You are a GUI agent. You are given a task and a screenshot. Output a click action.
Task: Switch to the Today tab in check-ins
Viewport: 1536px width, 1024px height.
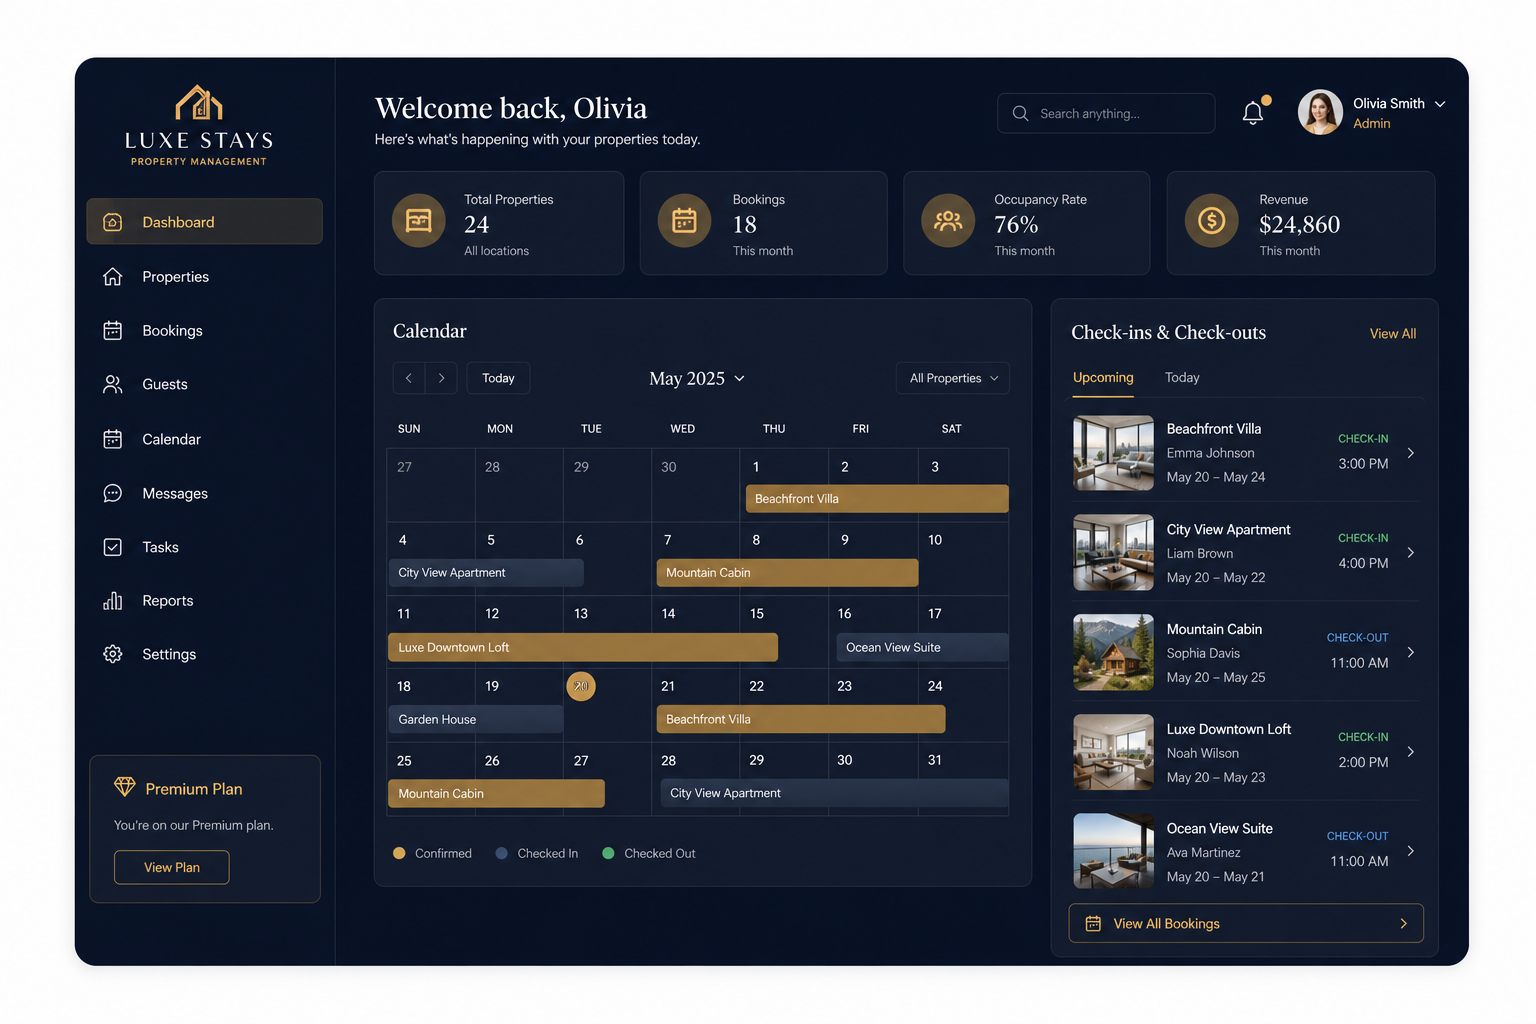[x=1182, y=378]
